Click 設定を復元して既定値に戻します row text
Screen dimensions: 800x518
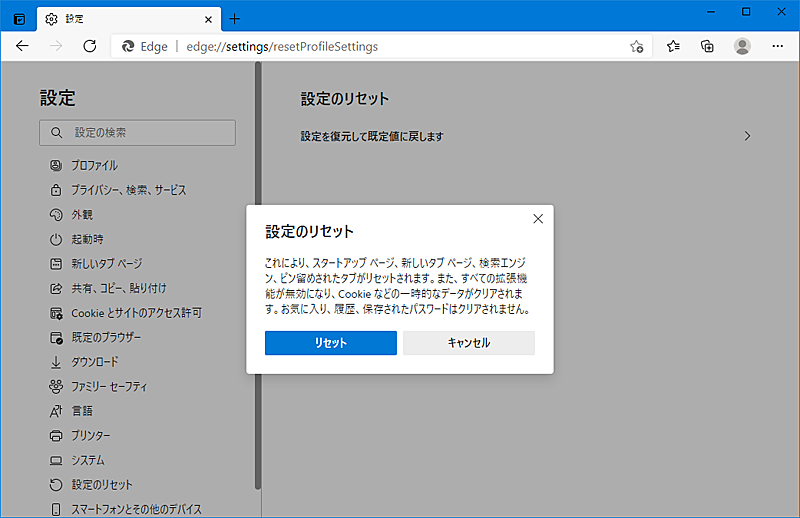[x=371, y=136]
